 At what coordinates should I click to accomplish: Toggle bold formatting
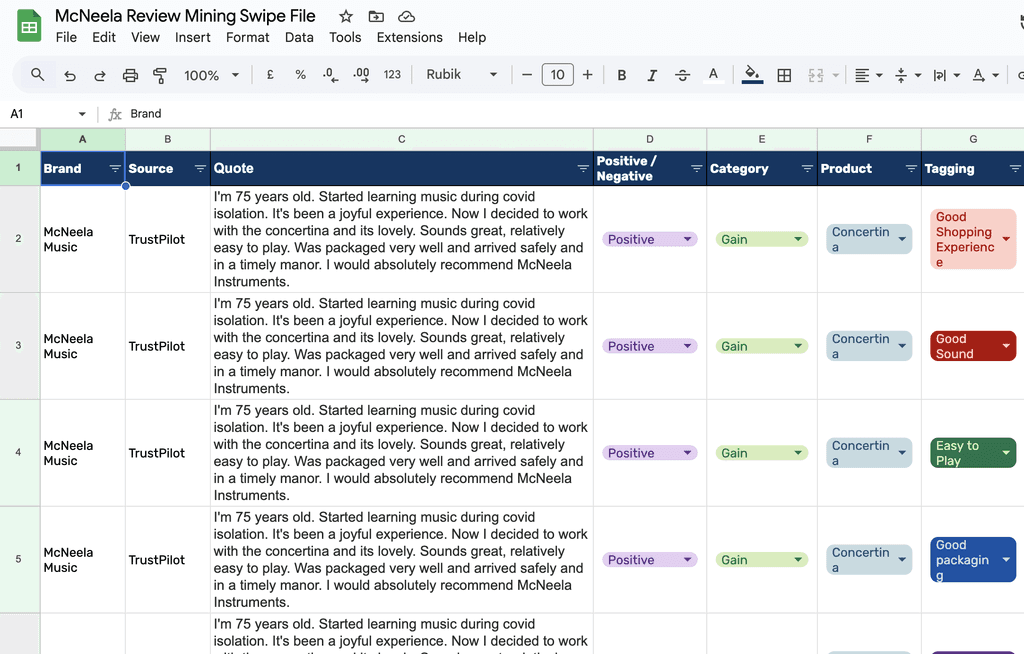(x=622, y=75)
